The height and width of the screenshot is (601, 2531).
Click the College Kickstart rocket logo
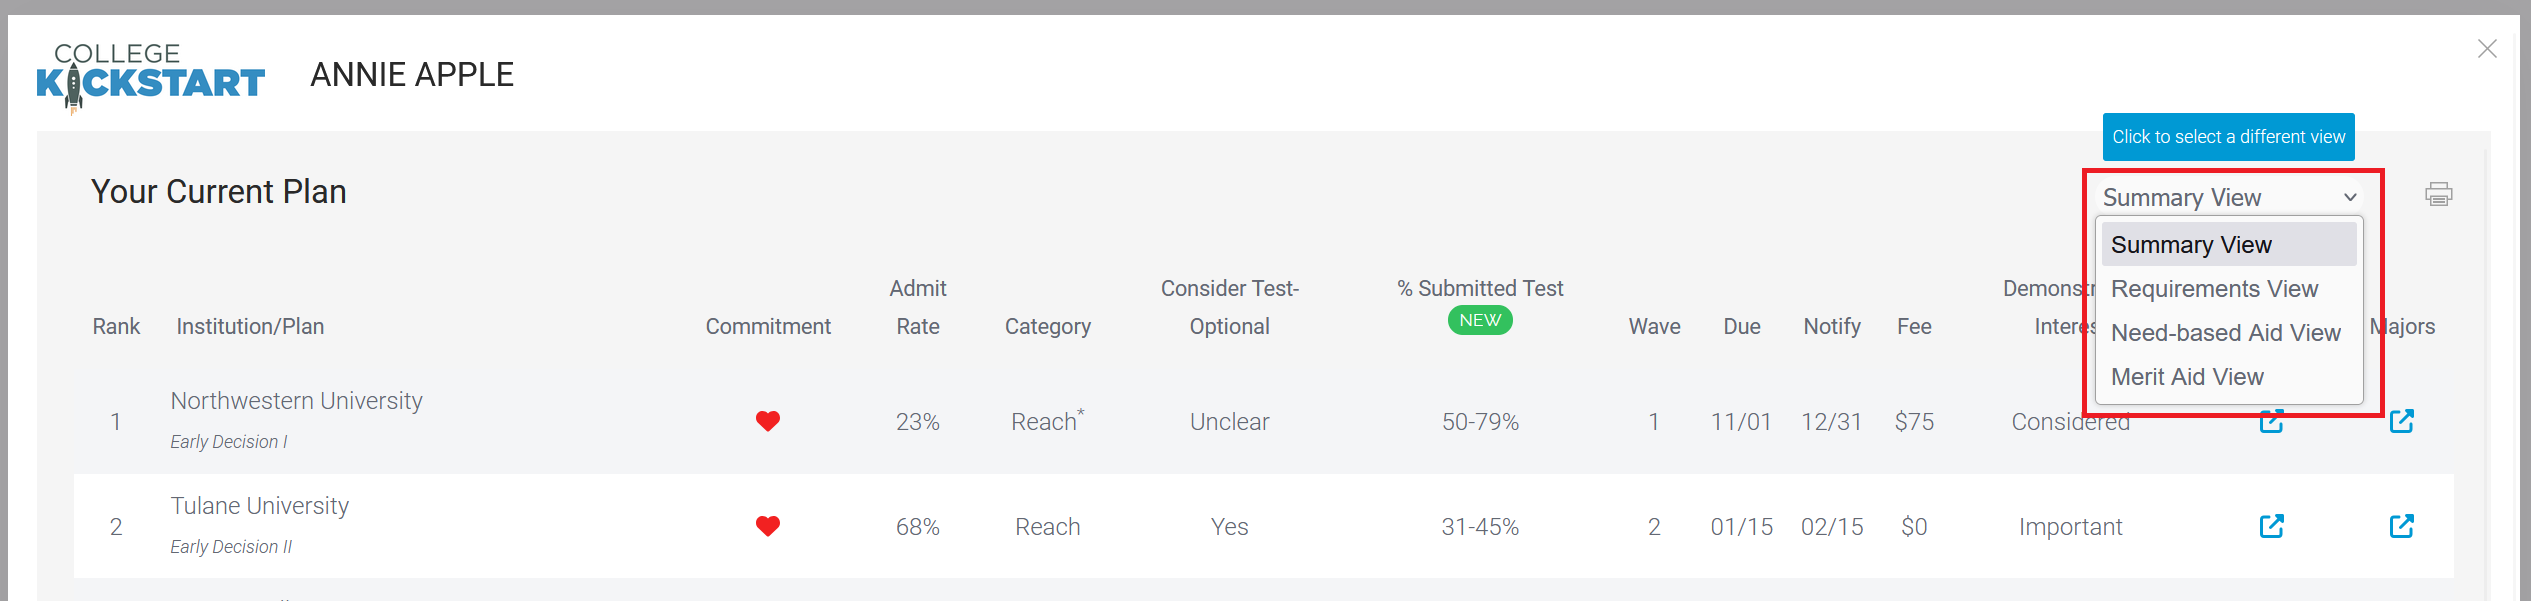tap(150, 76)
